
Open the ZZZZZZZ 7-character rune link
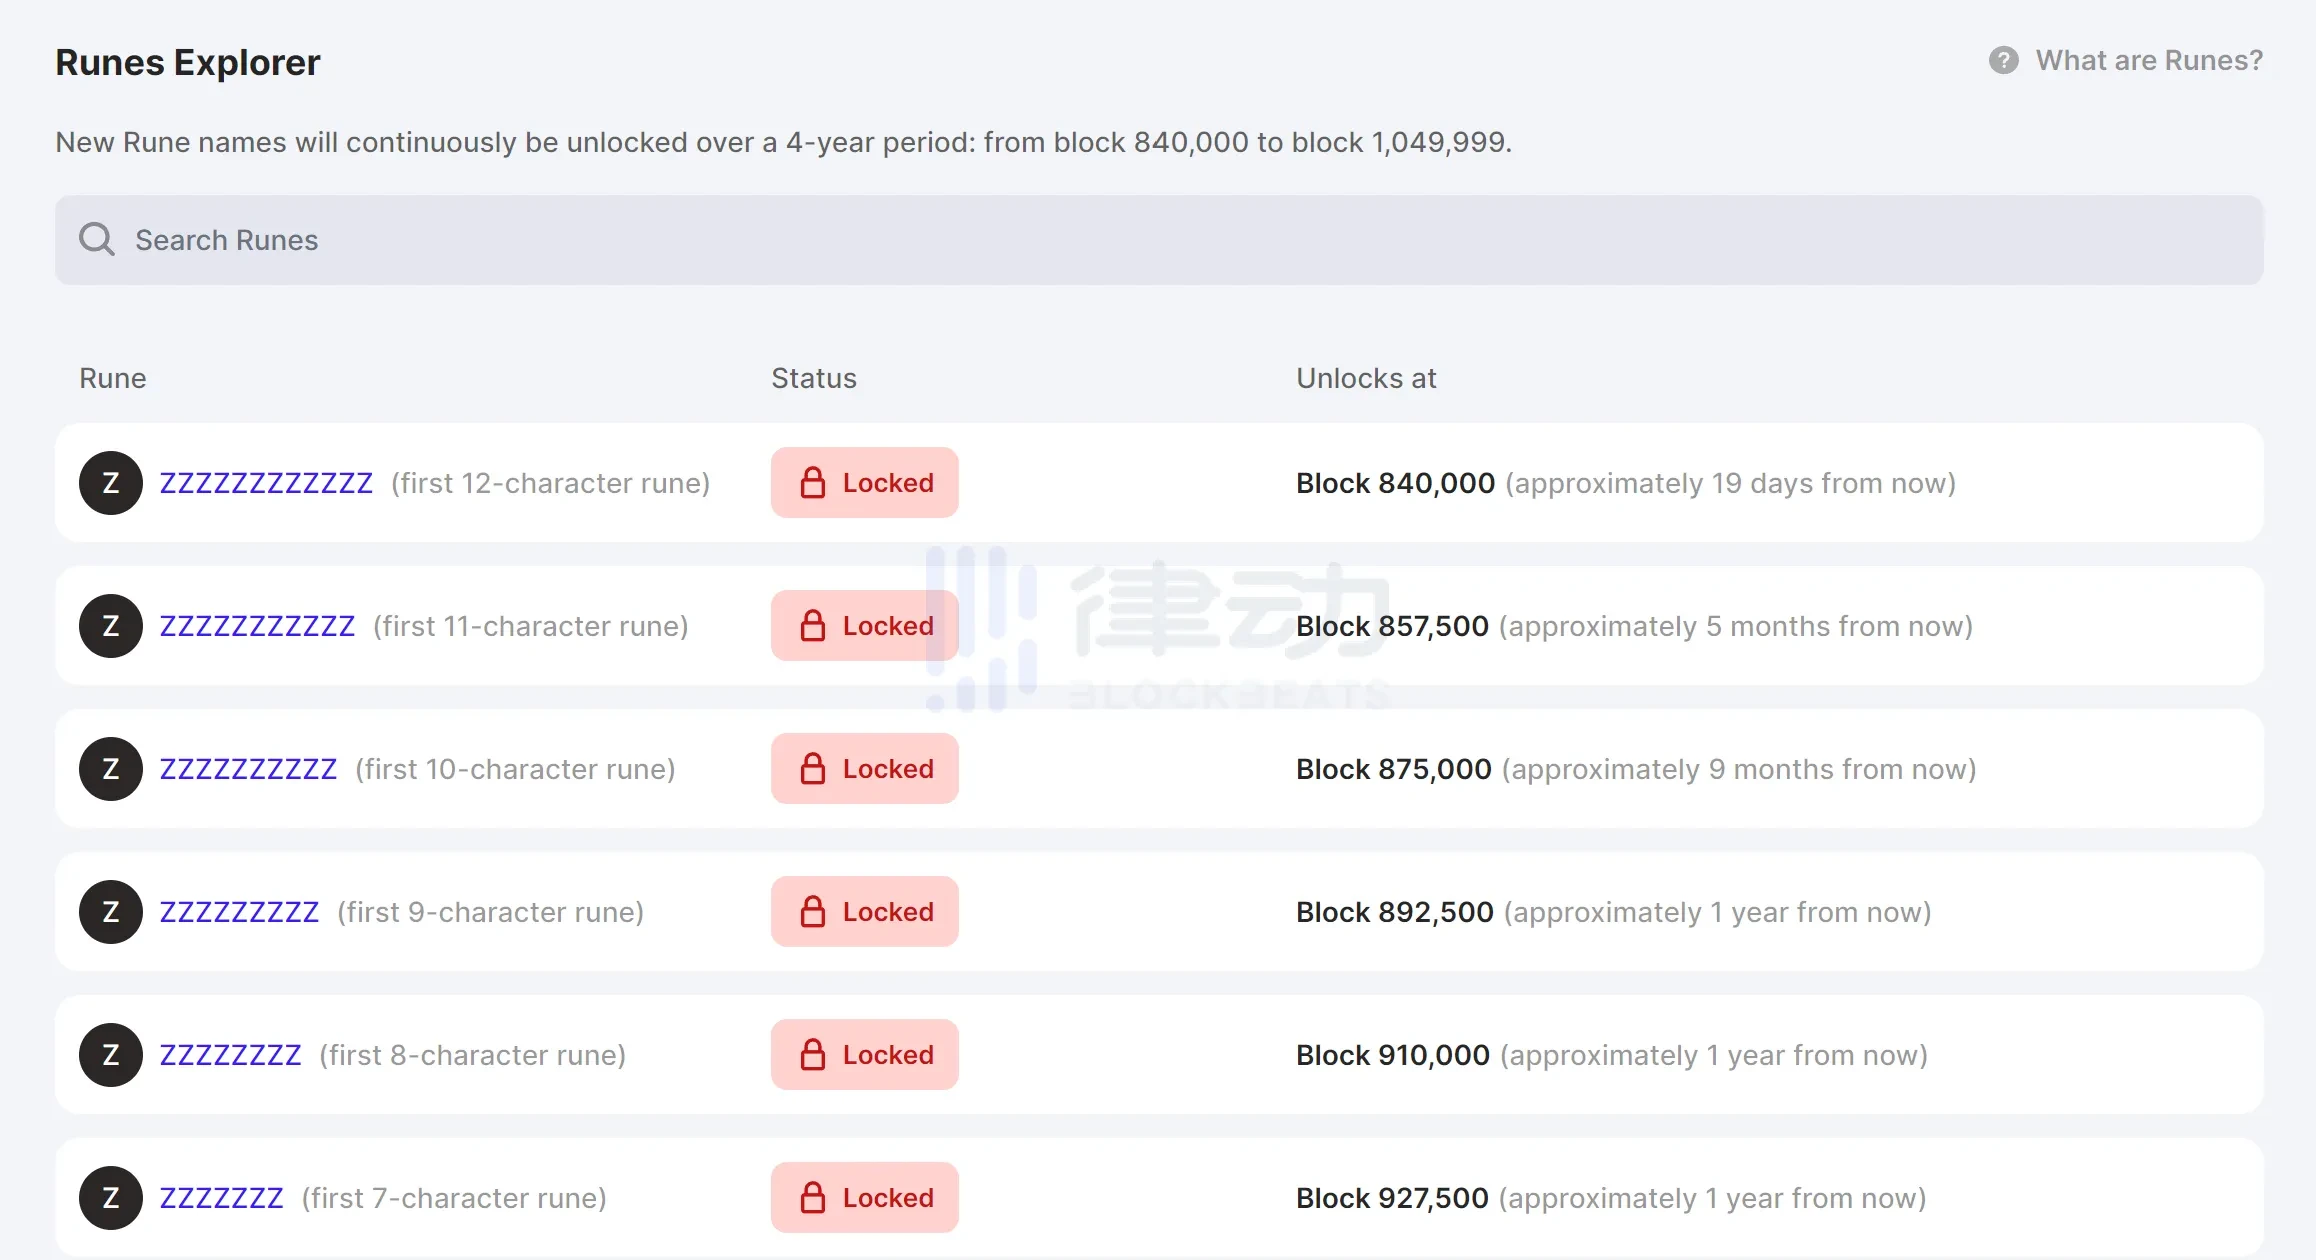(x=221, y=1198)
